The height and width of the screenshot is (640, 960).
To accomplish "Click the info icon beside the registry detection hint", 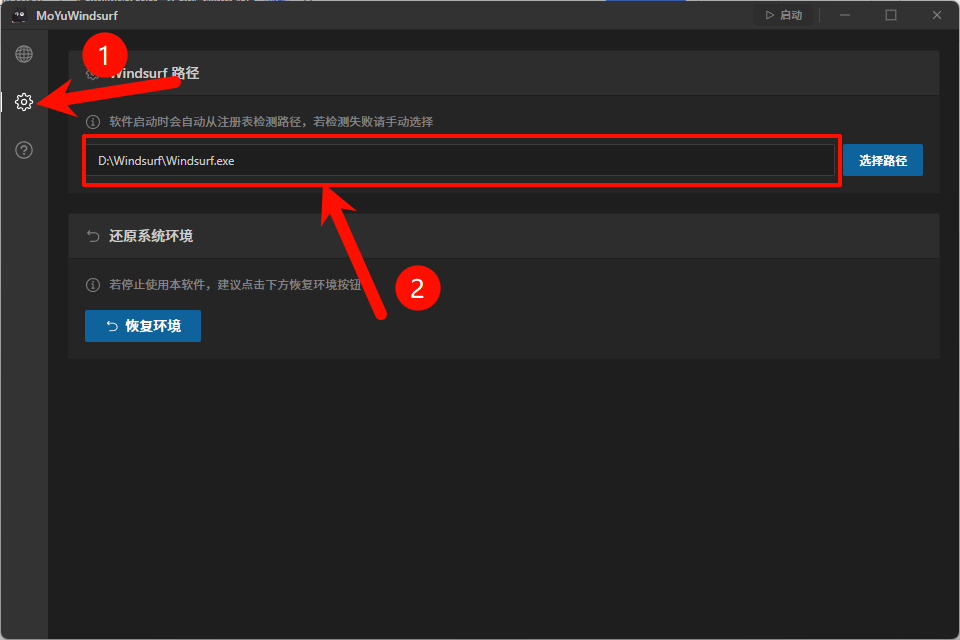I will click(x=93, y=122).
